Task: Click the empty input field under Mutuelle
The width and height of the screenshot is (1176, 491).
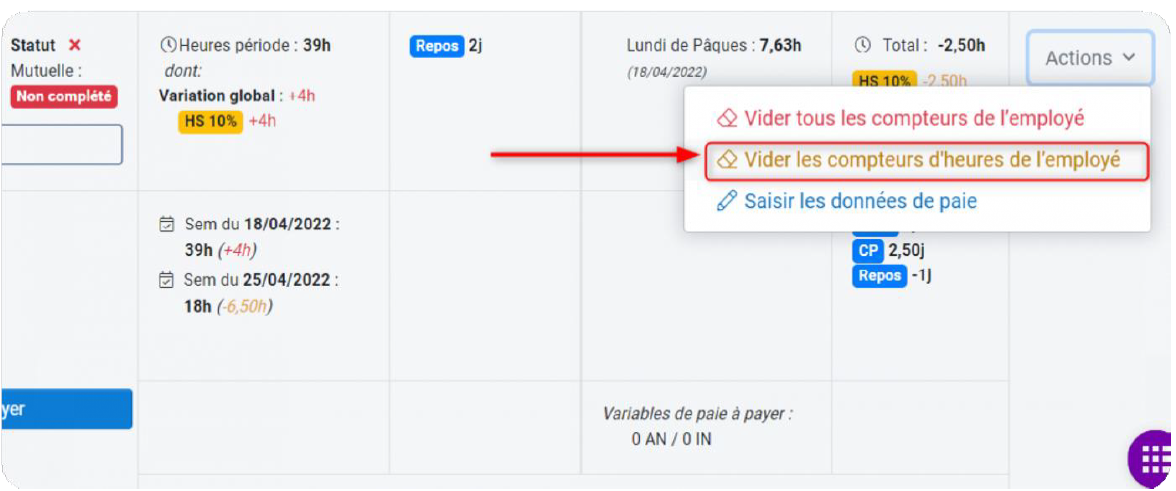Action: (62, 145)
